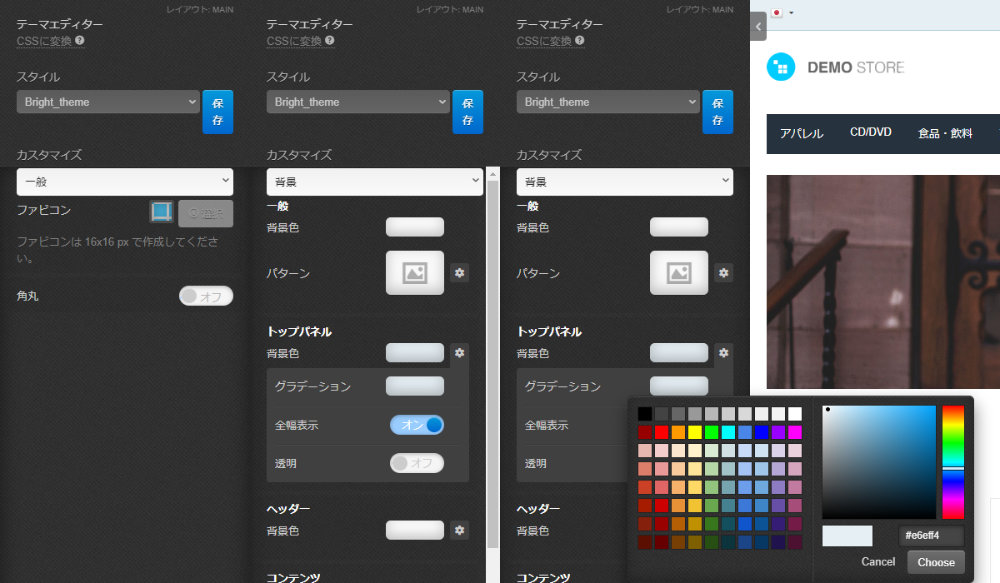
Task: Click favicon image icon next to ファビコン
Action: [161, 211]
